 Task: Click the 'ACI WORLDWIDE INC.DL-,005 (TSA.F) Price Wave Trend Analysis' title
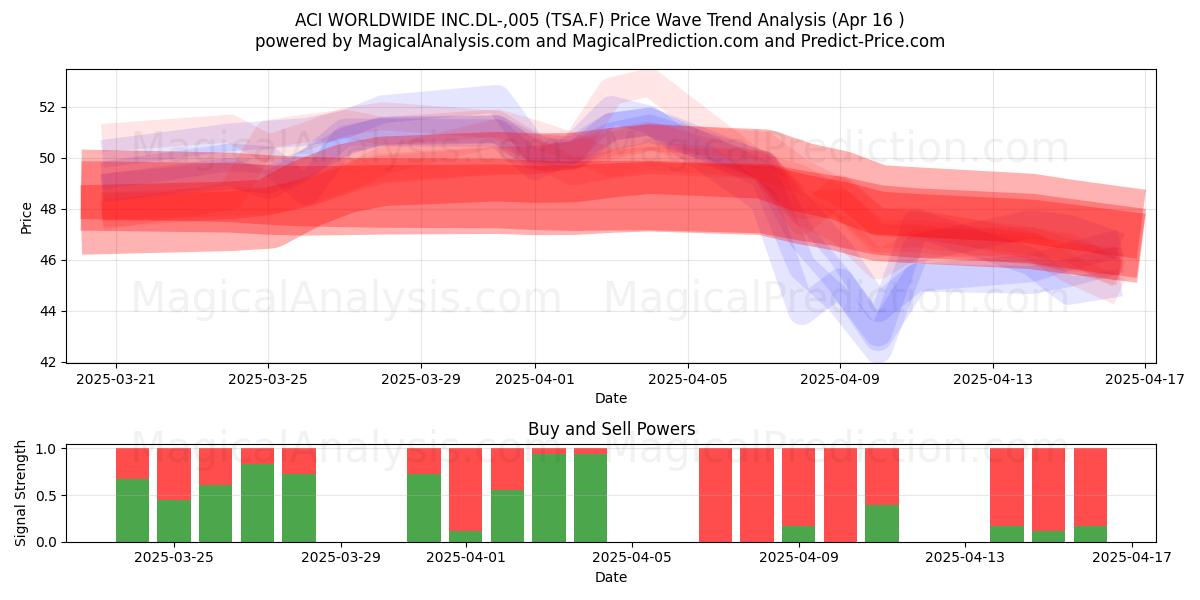(x=600, y=20)
